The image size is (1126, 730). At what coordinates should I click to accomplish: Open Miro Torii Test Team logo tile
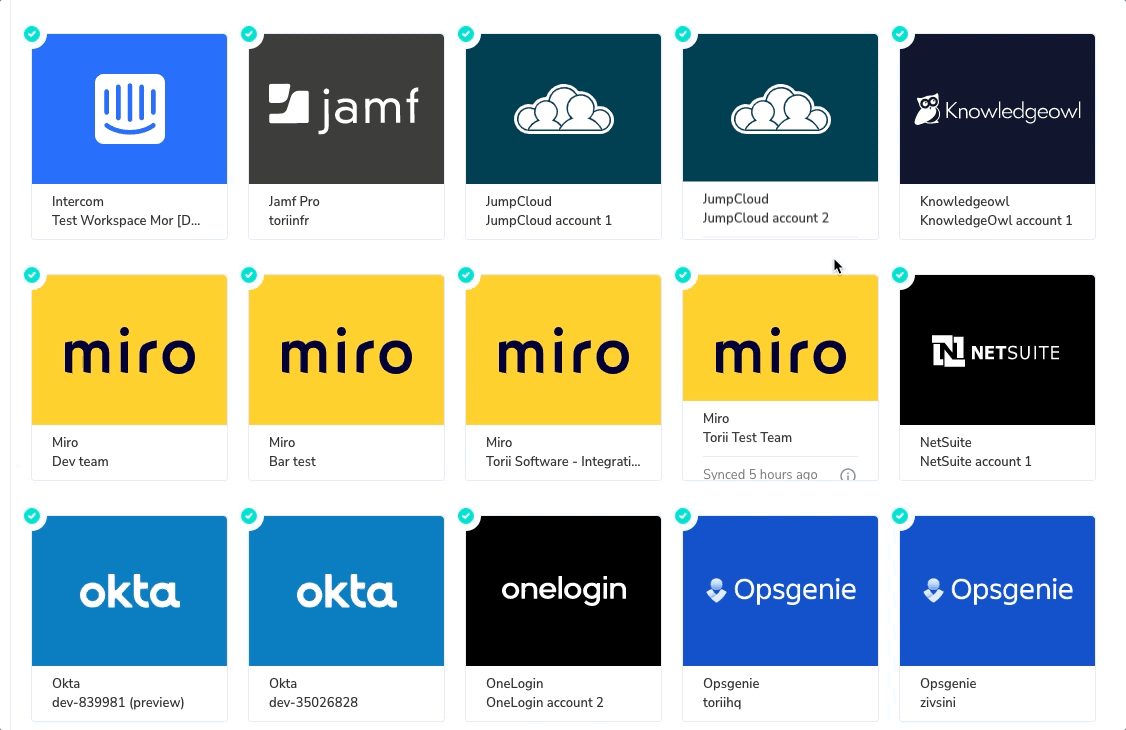[x=780, y=337]
